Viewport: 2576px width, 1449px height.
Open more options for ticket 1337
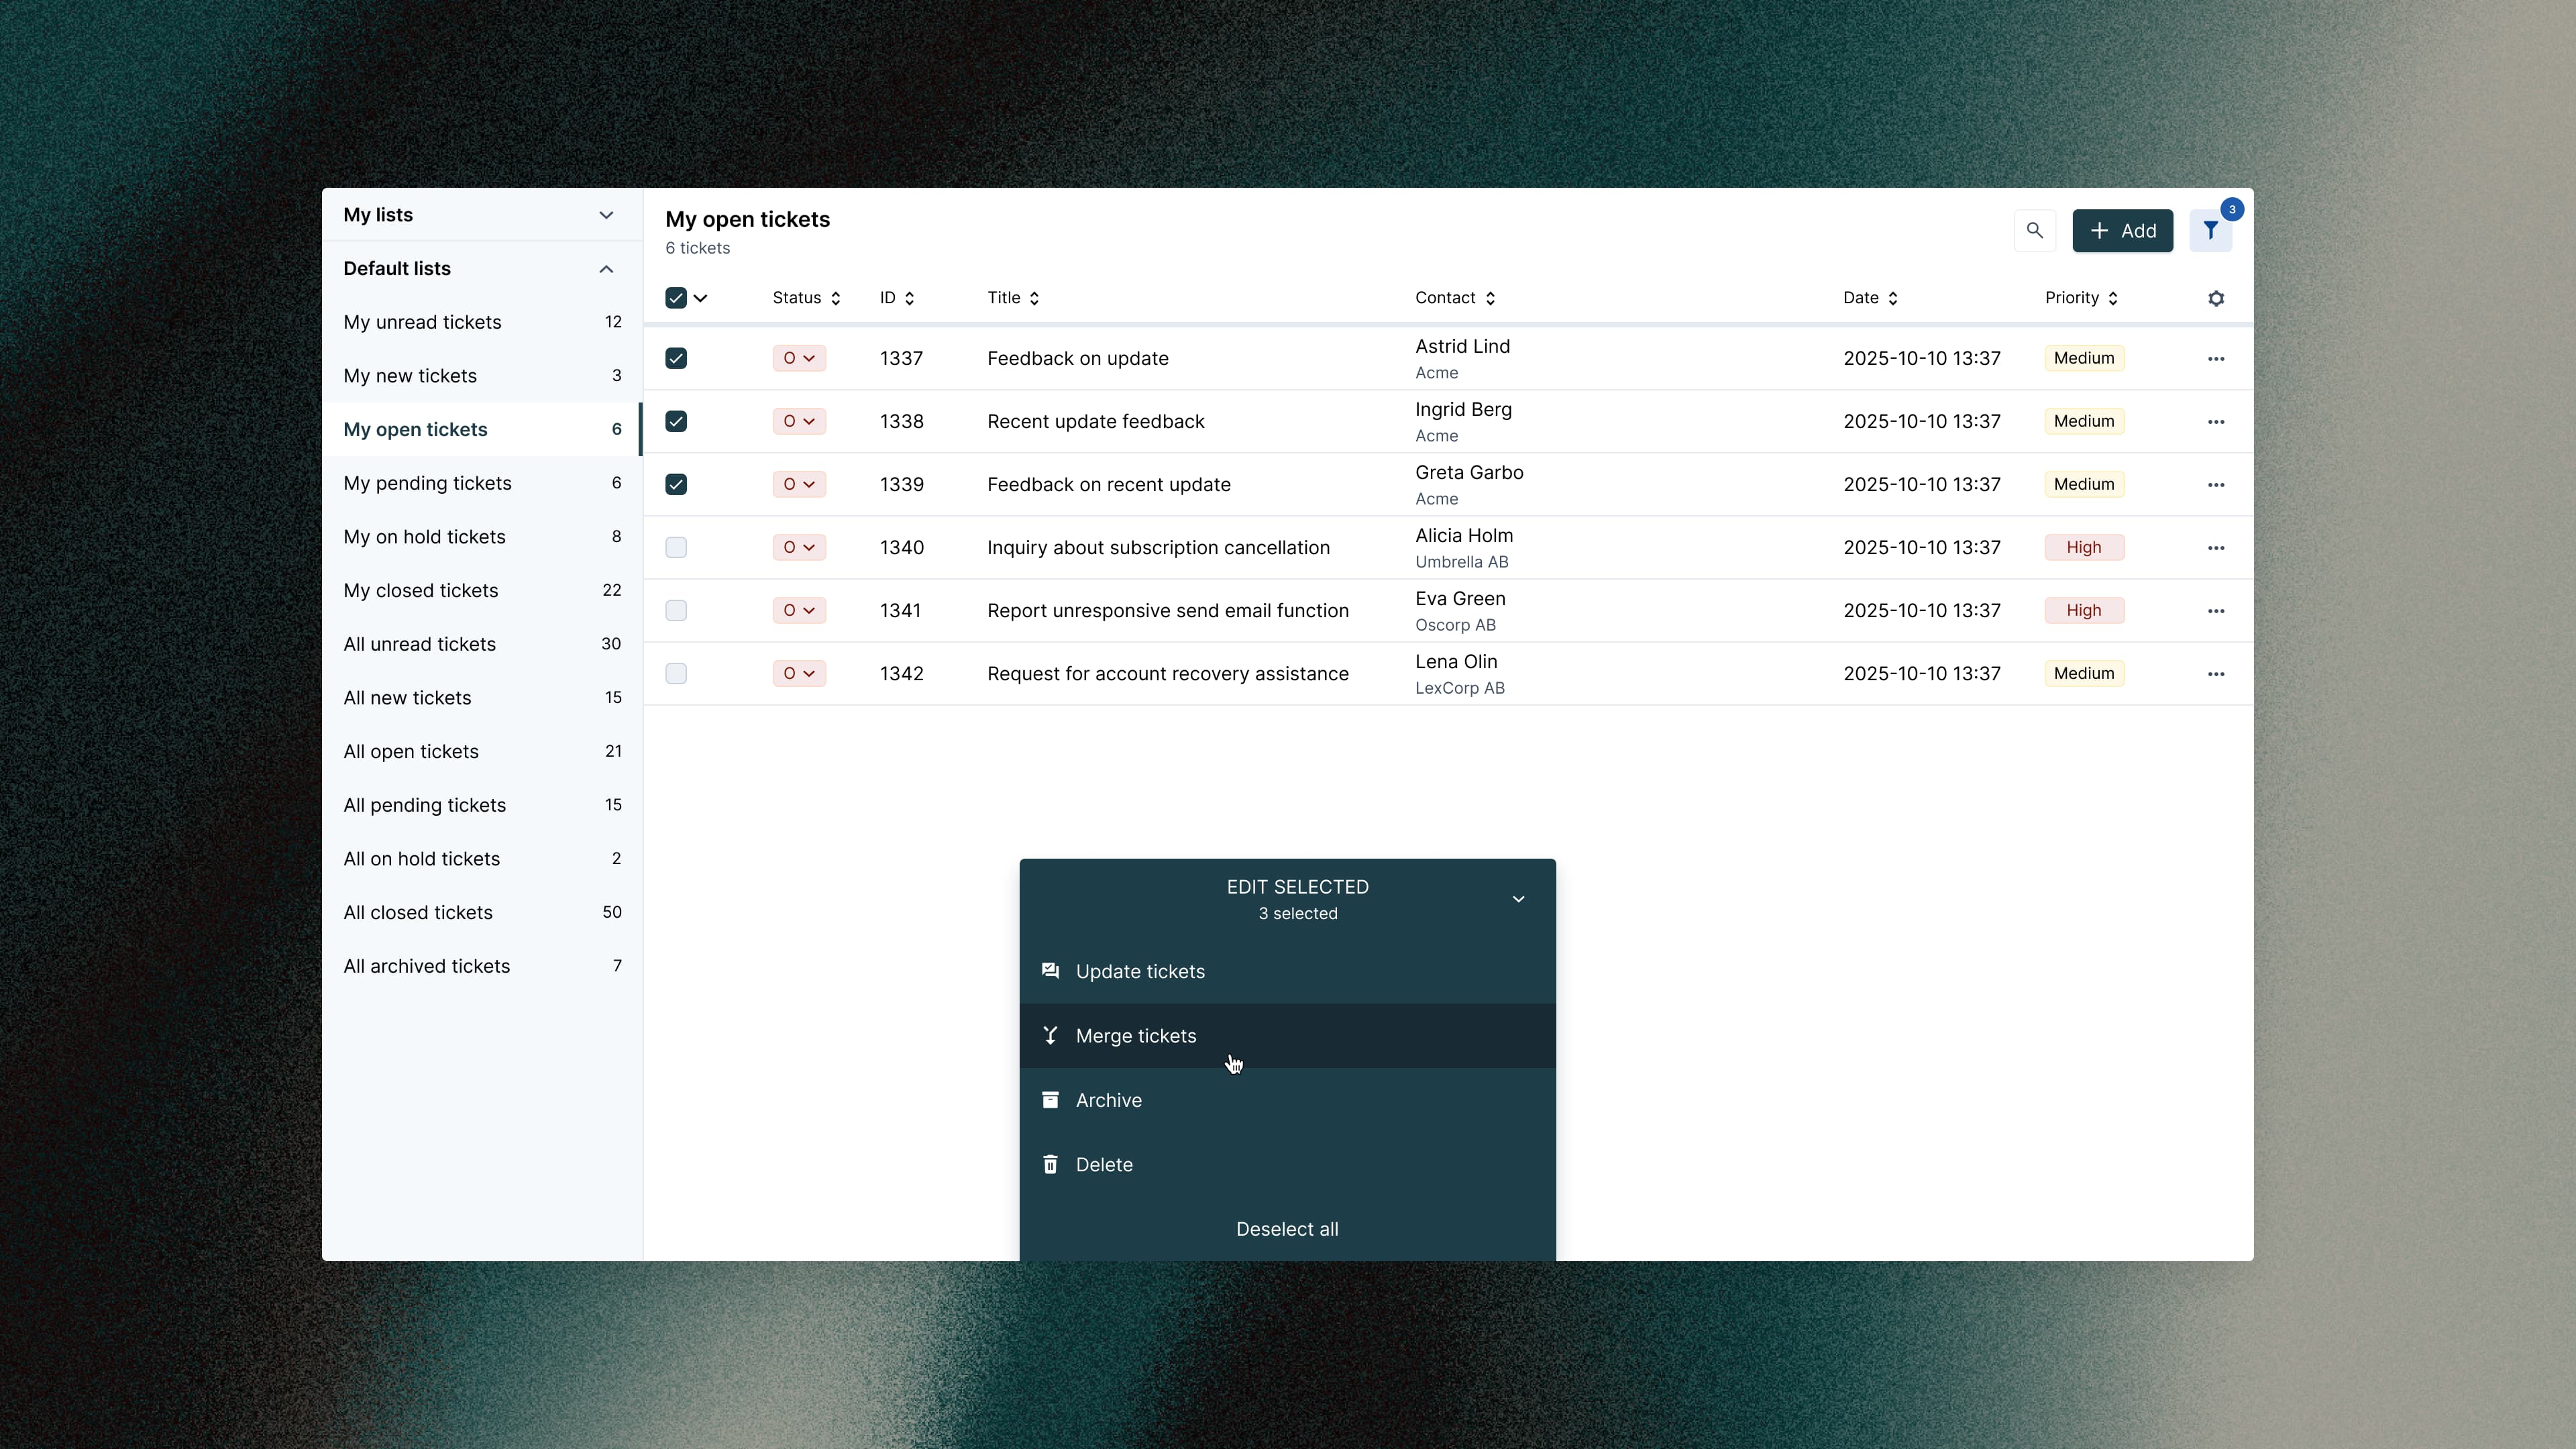tap(2215, 358)
